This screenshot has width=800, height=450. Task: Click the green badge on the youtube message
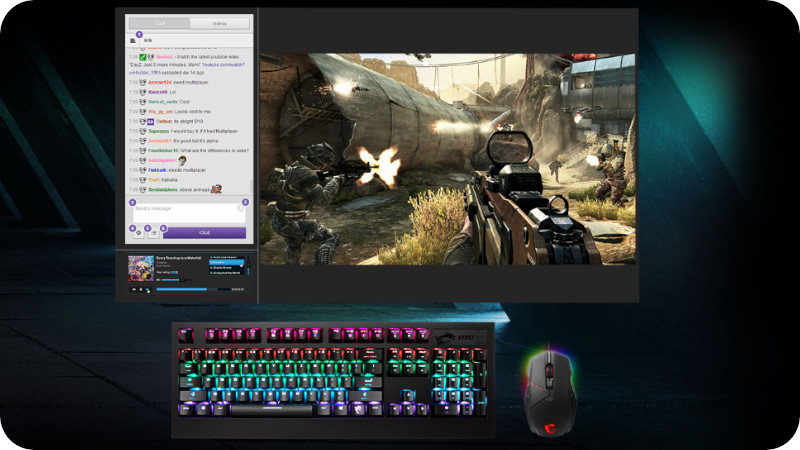[143, 57]
